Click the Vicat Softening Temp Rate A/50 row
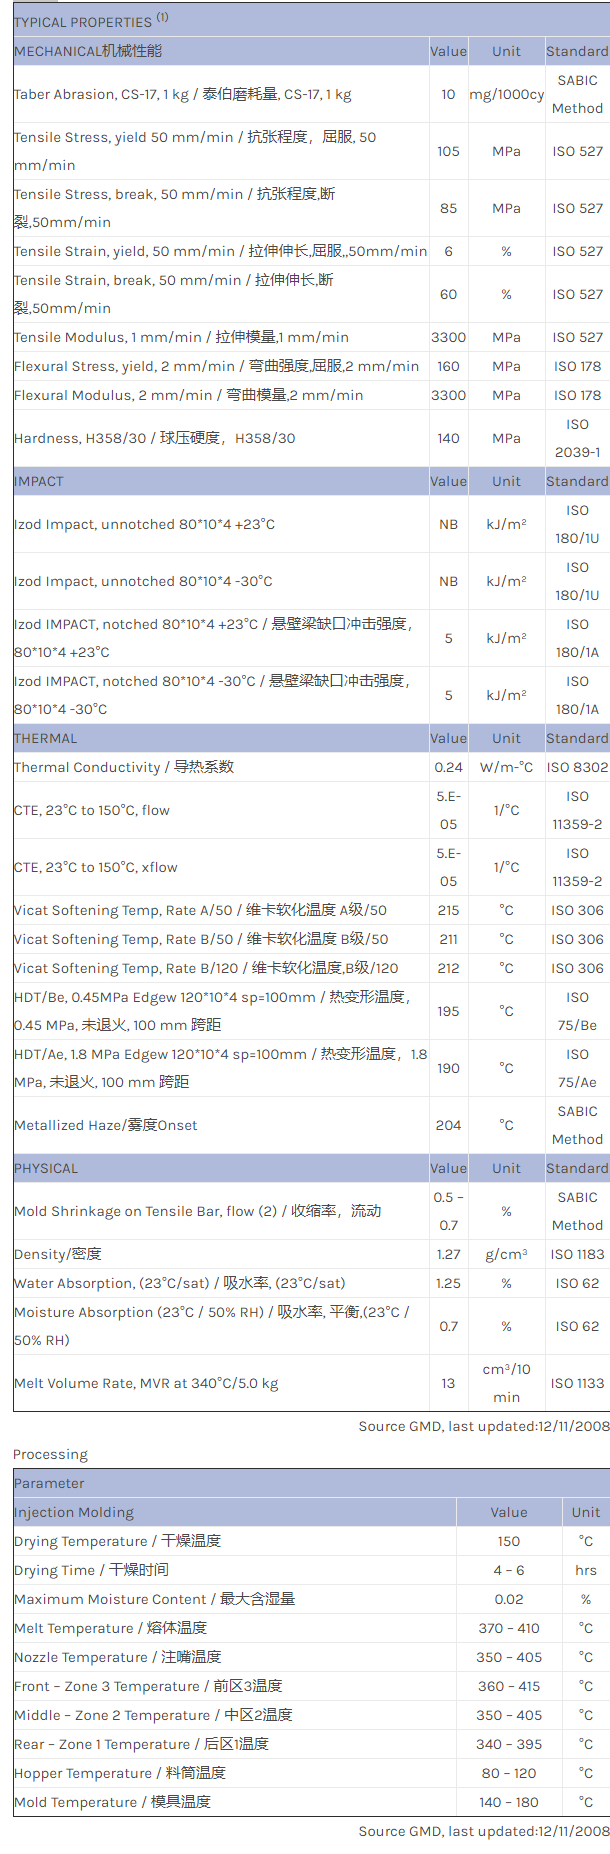The image size is (610, 1854). (x=200, y=910)
